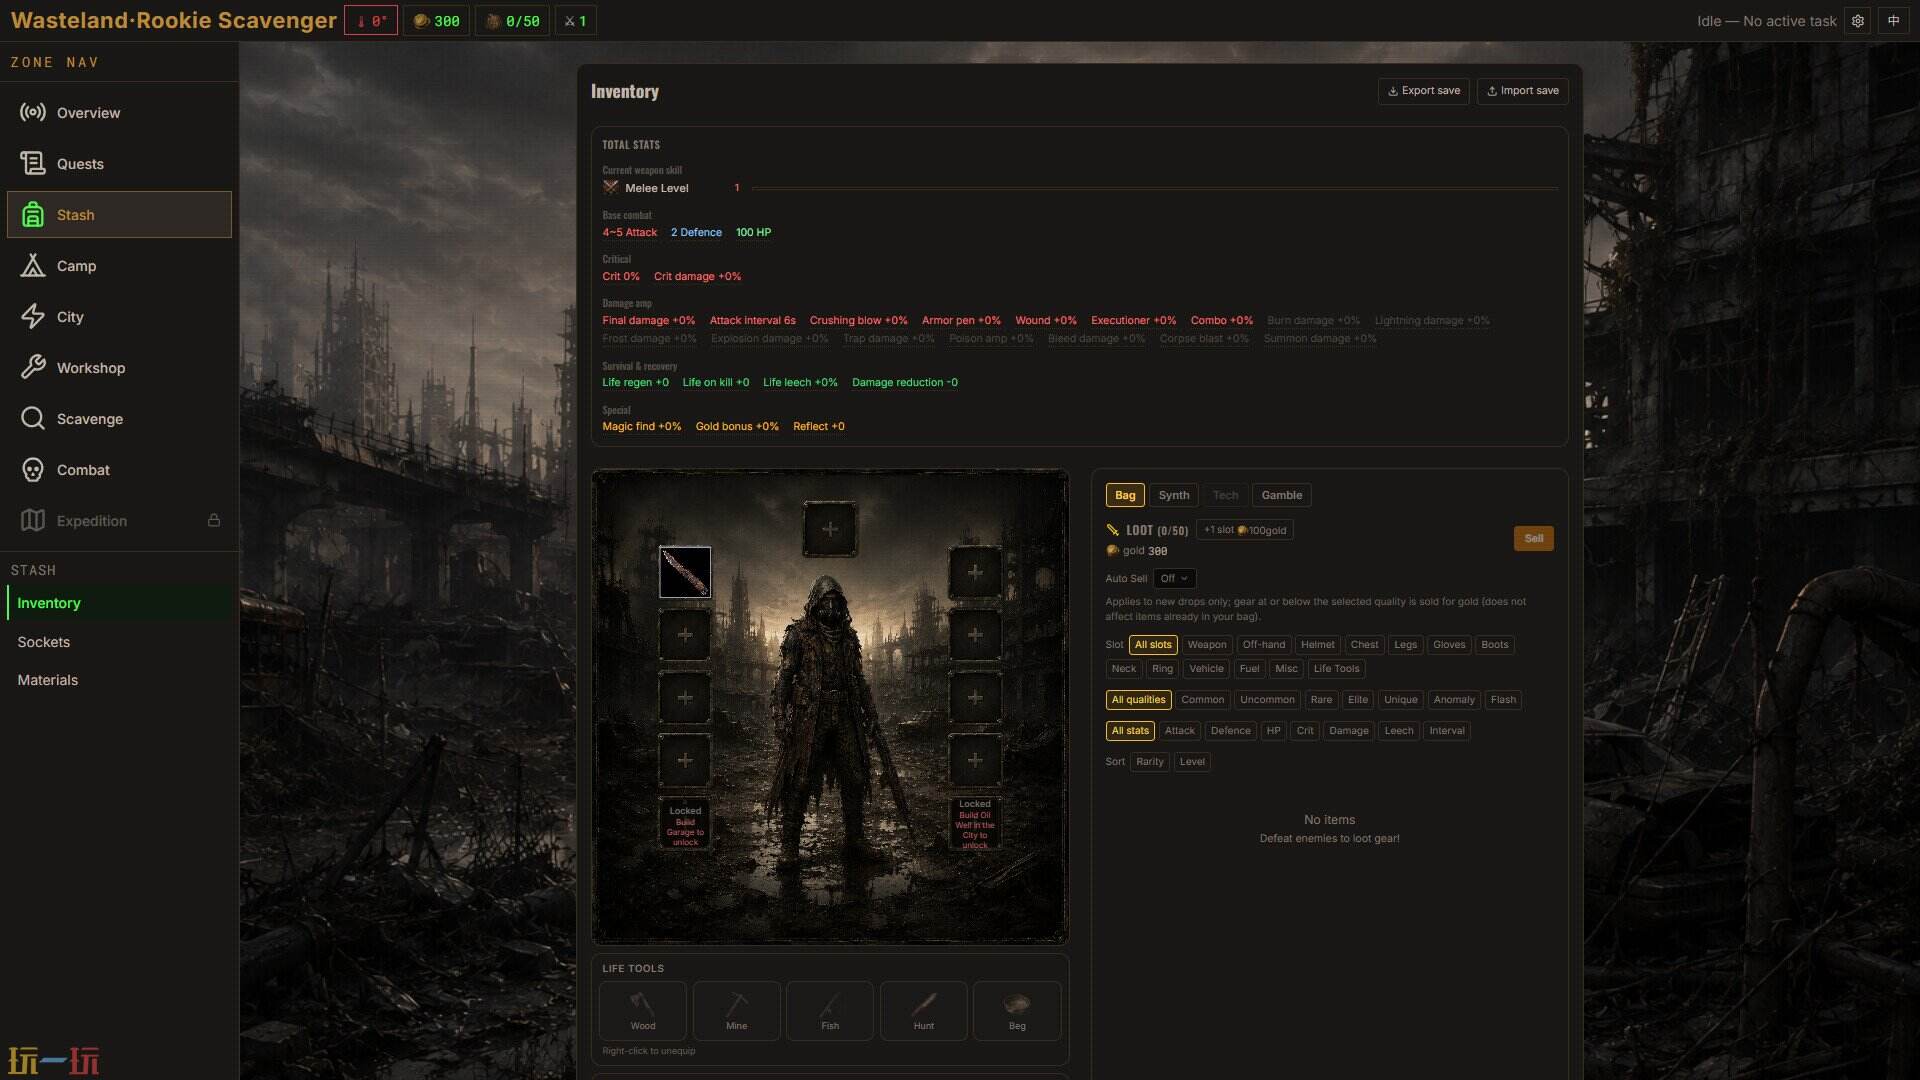Viewport: 1920px width, 1080px height.
Task: Open Scavenge magnifier icon
Action: click(x=33, y=419)
